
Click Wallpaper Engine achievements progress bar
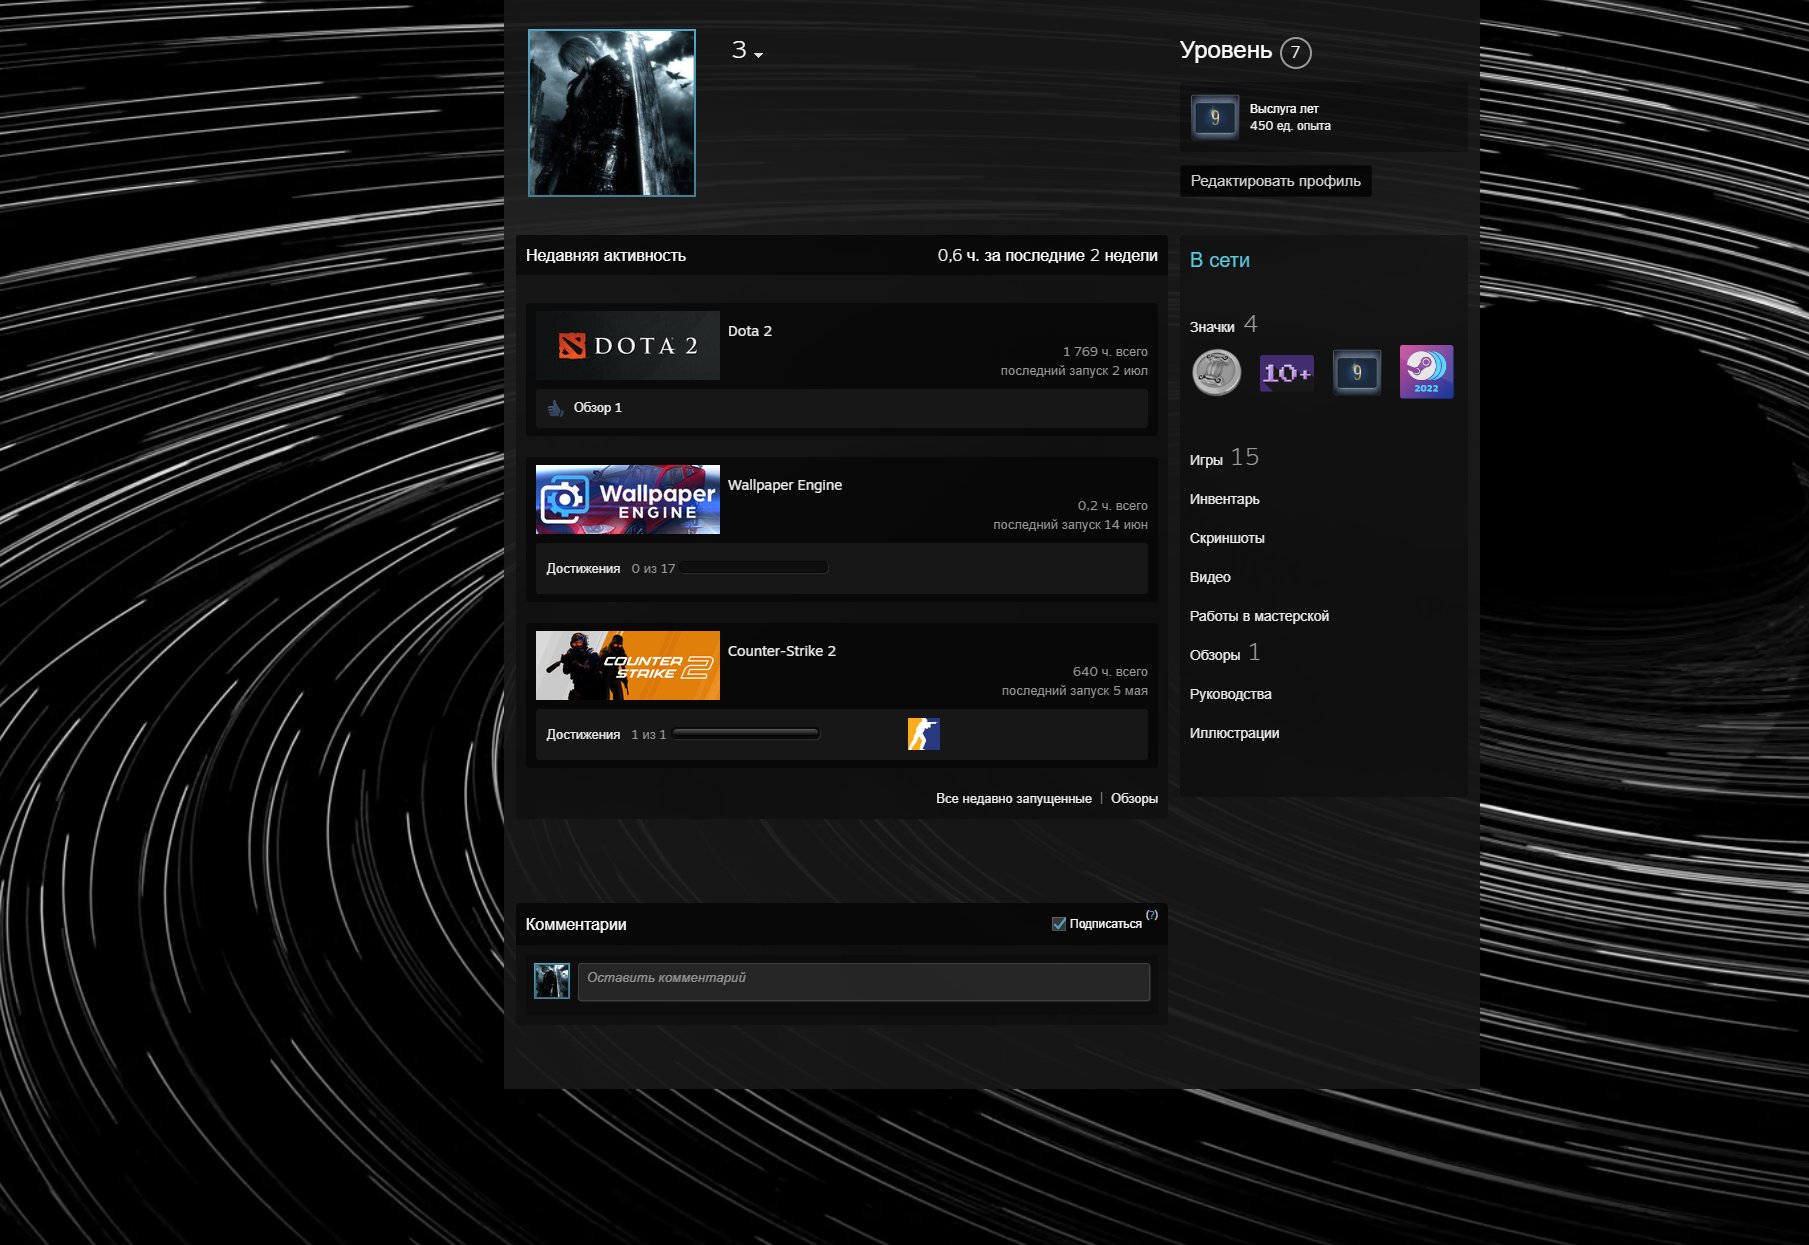755,568
